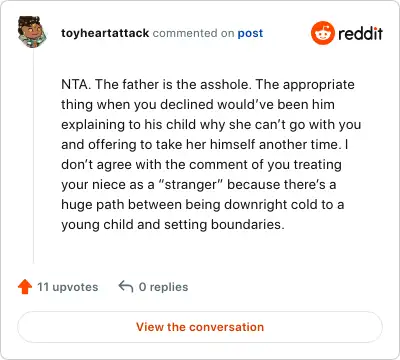Click the line starting with thing when you declined
400x360 pixels.
pos(198,105)
